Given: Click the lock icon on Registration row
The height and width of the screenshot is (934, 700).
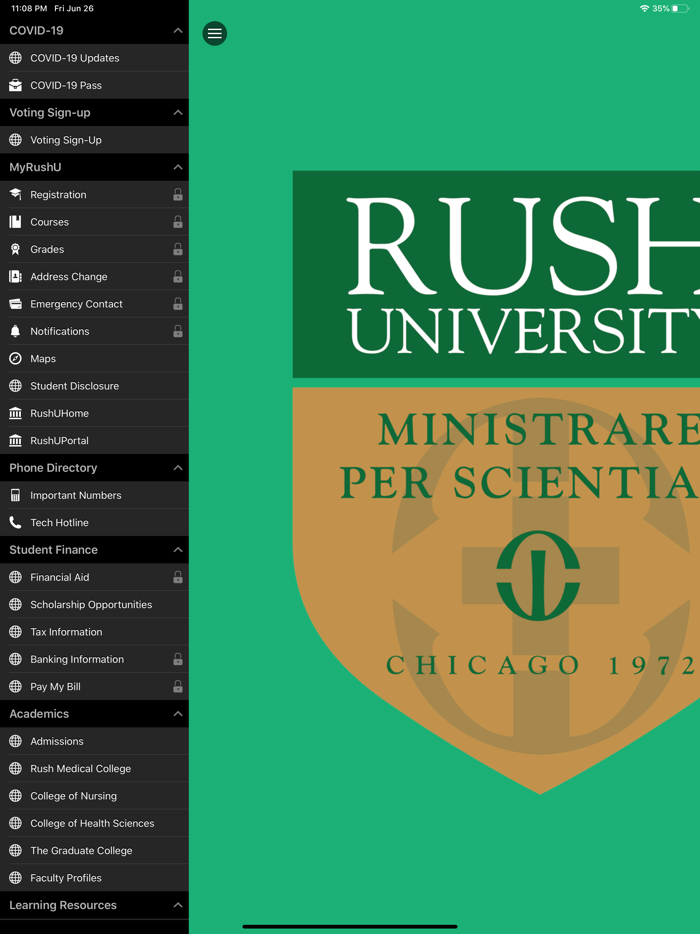Looking at the screenshot, I should [x=178, y=194].
